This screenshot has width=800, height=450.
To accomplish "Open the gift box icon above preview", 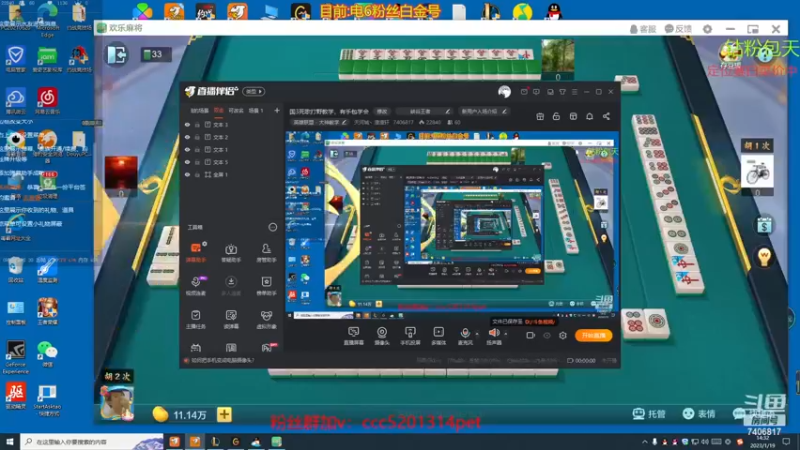I will (x=540, y=116).
